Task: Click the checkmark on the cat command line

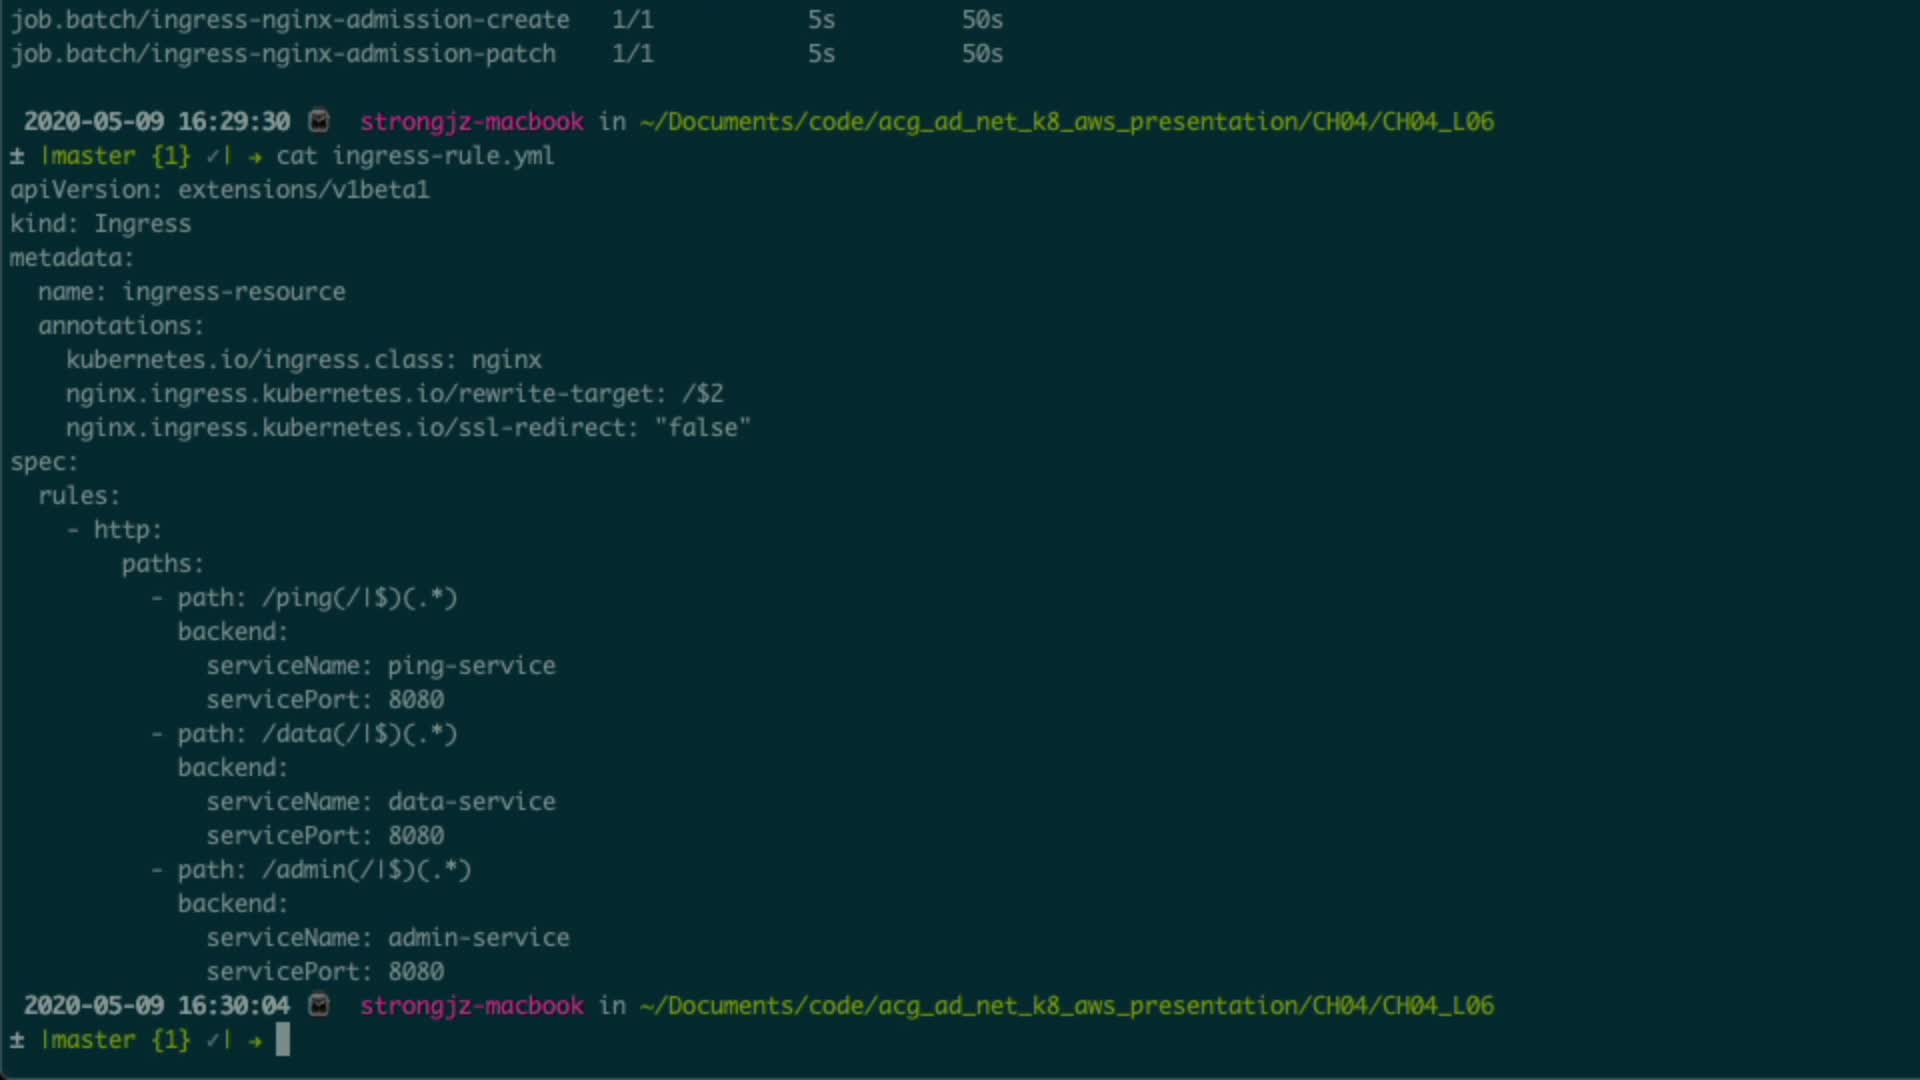Action: (x=213, y=156)
